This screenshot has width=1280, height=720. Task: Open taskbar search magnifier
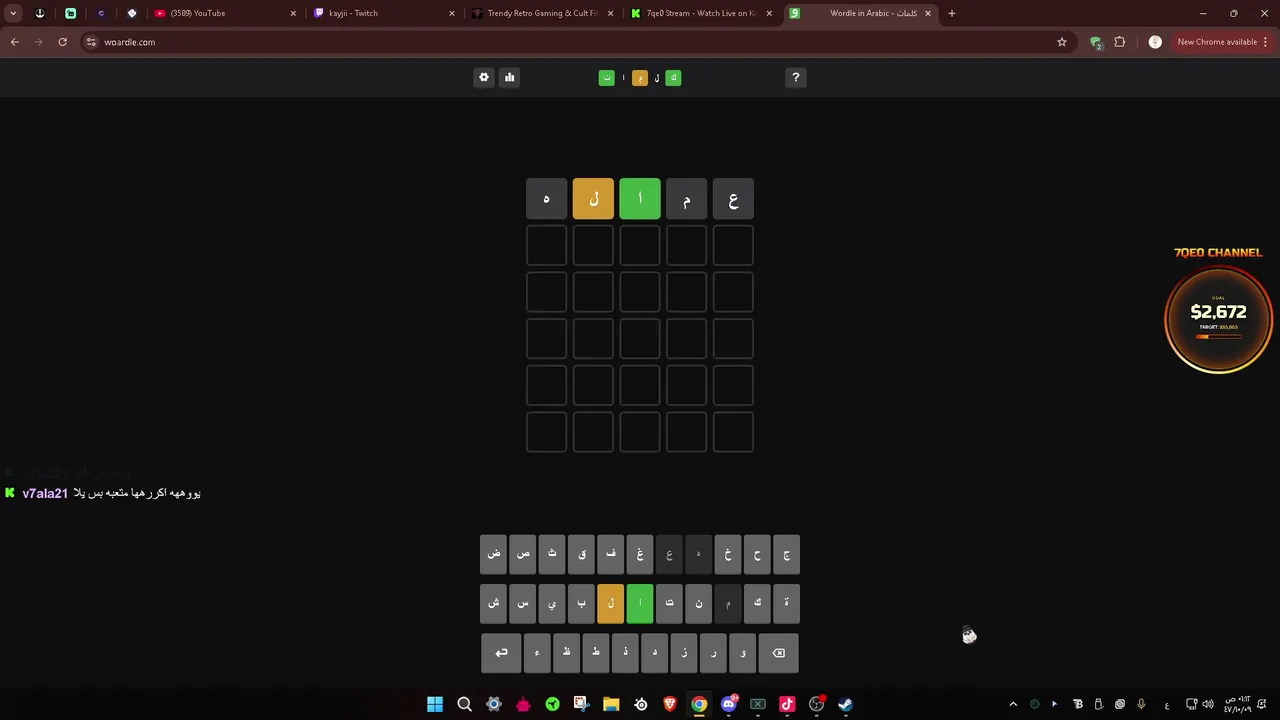(x=464, y=704)
